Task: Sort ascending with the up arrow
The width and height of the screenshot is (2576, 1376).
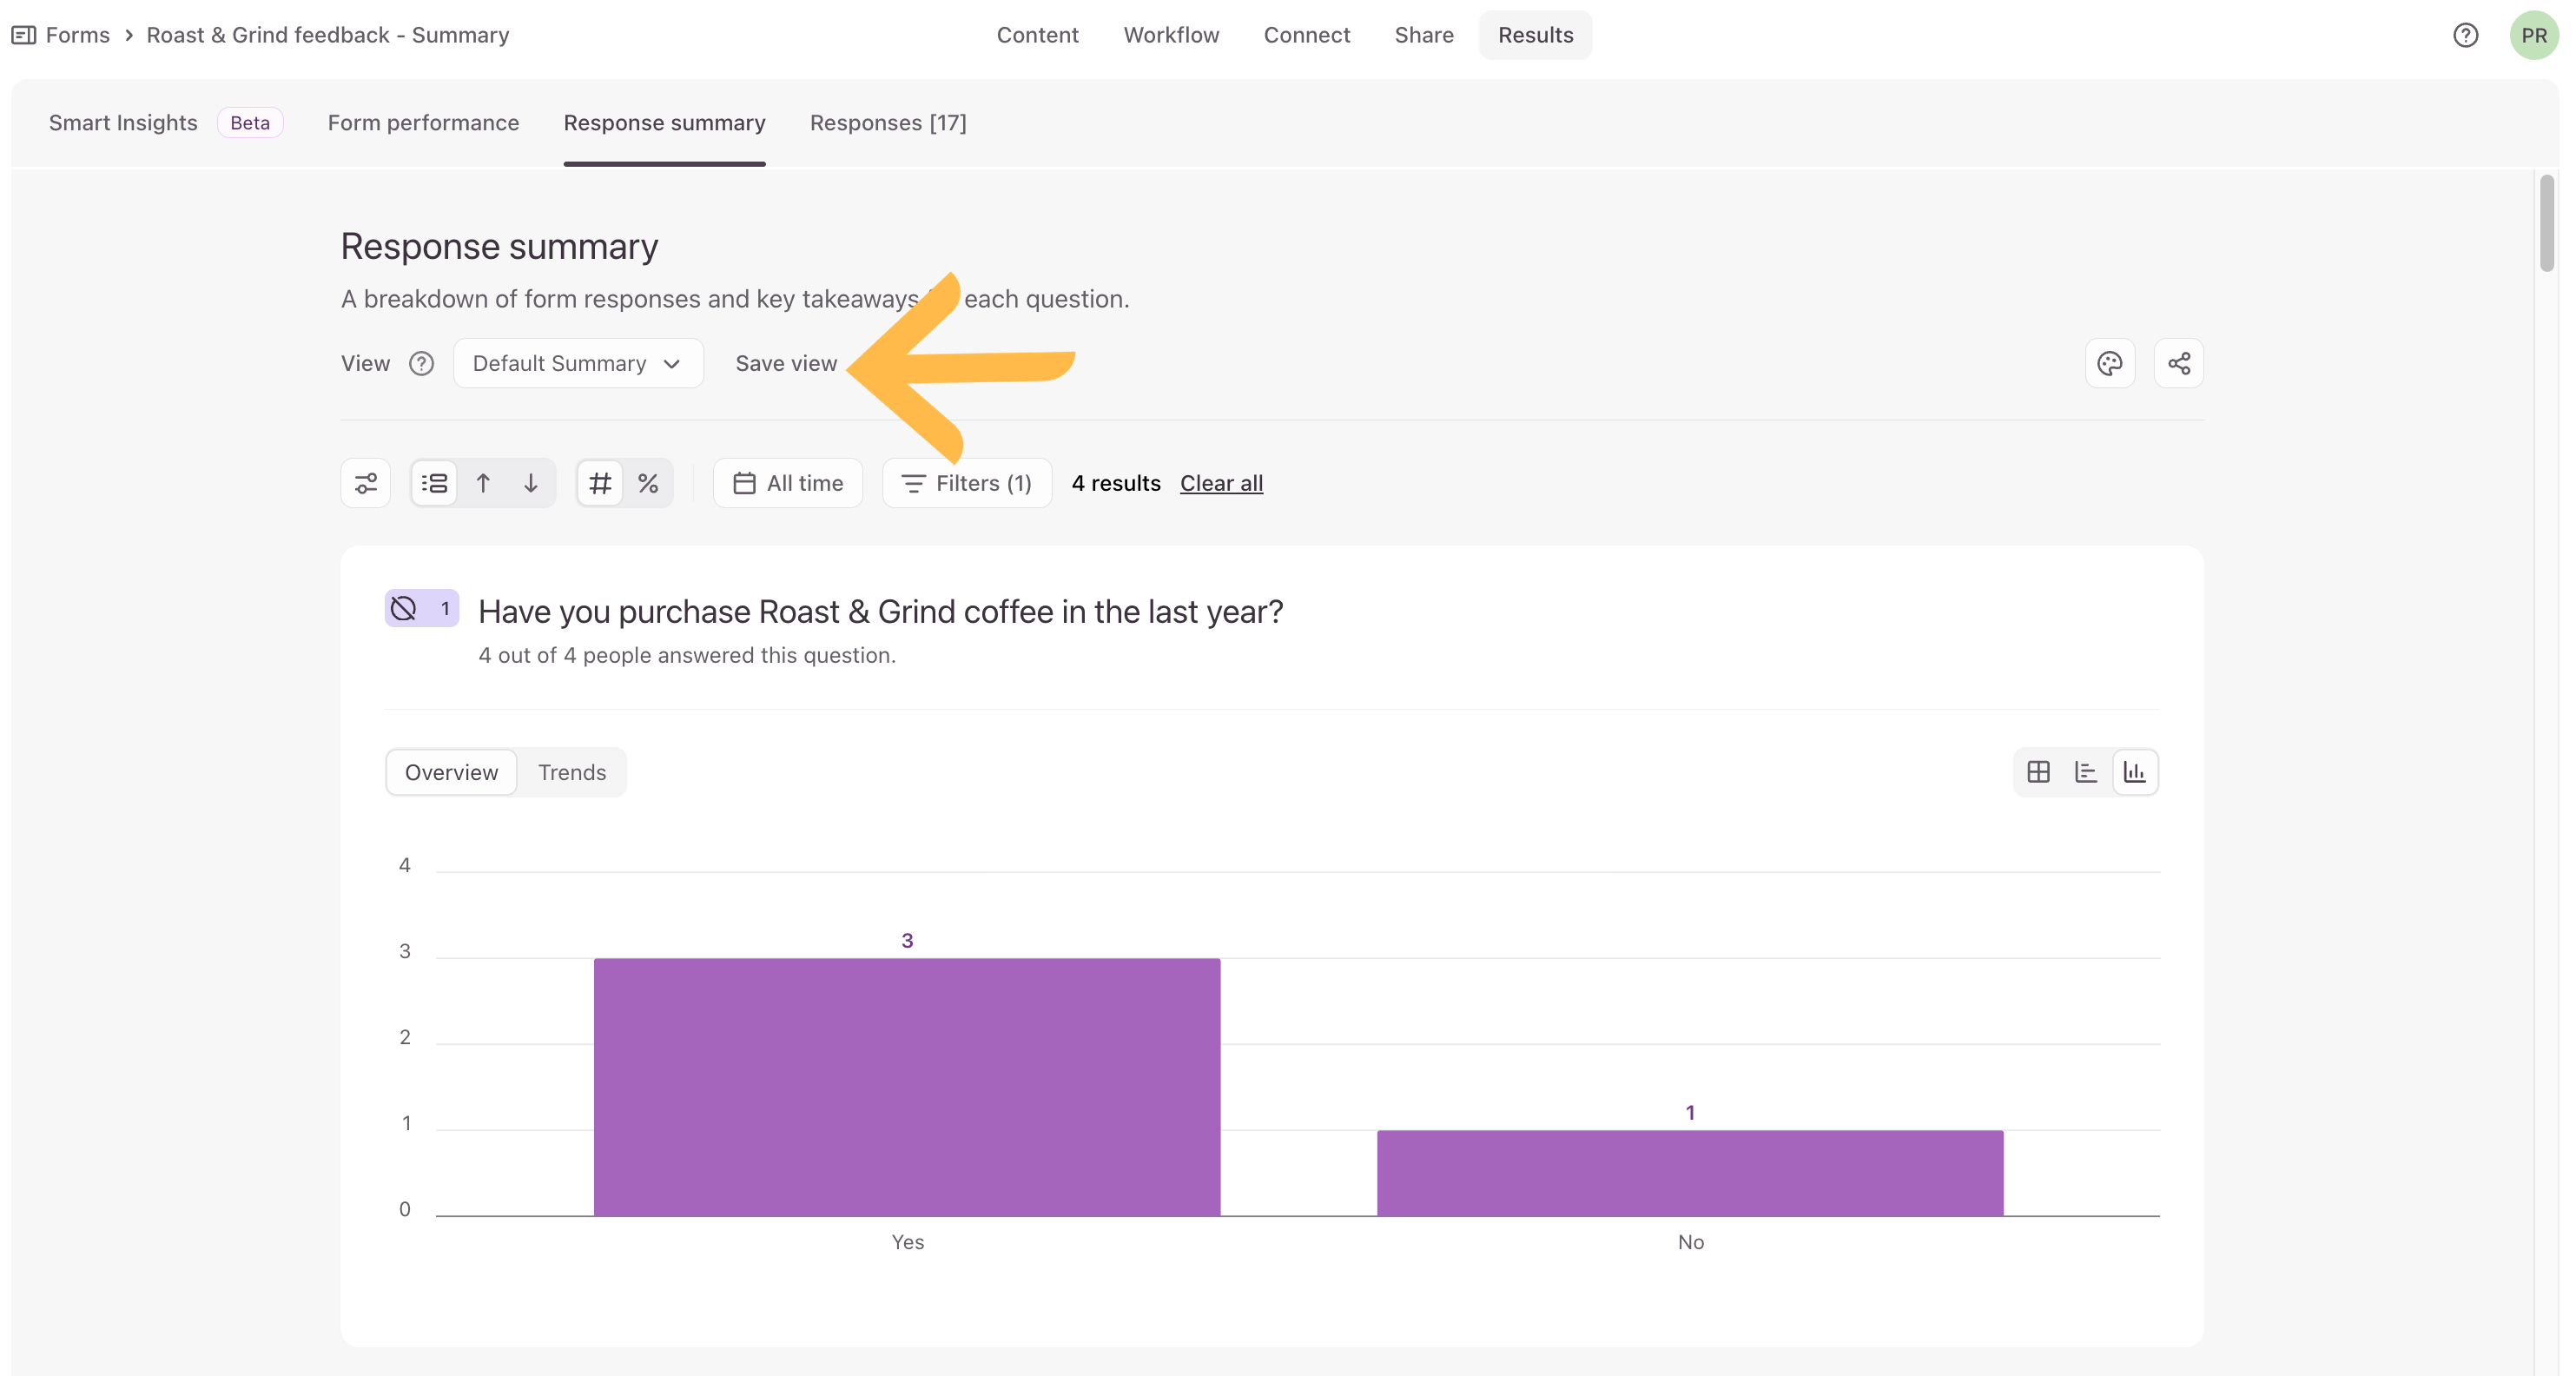Action: (x=483, y=483)
